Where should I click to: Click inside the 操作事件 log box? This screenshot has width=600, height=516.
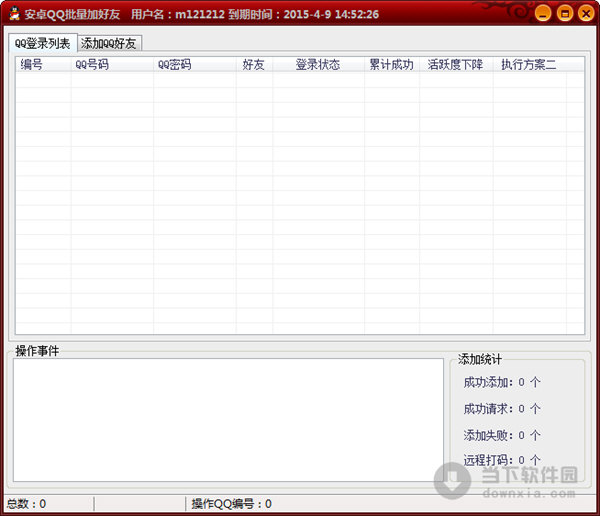coord(228,420)
